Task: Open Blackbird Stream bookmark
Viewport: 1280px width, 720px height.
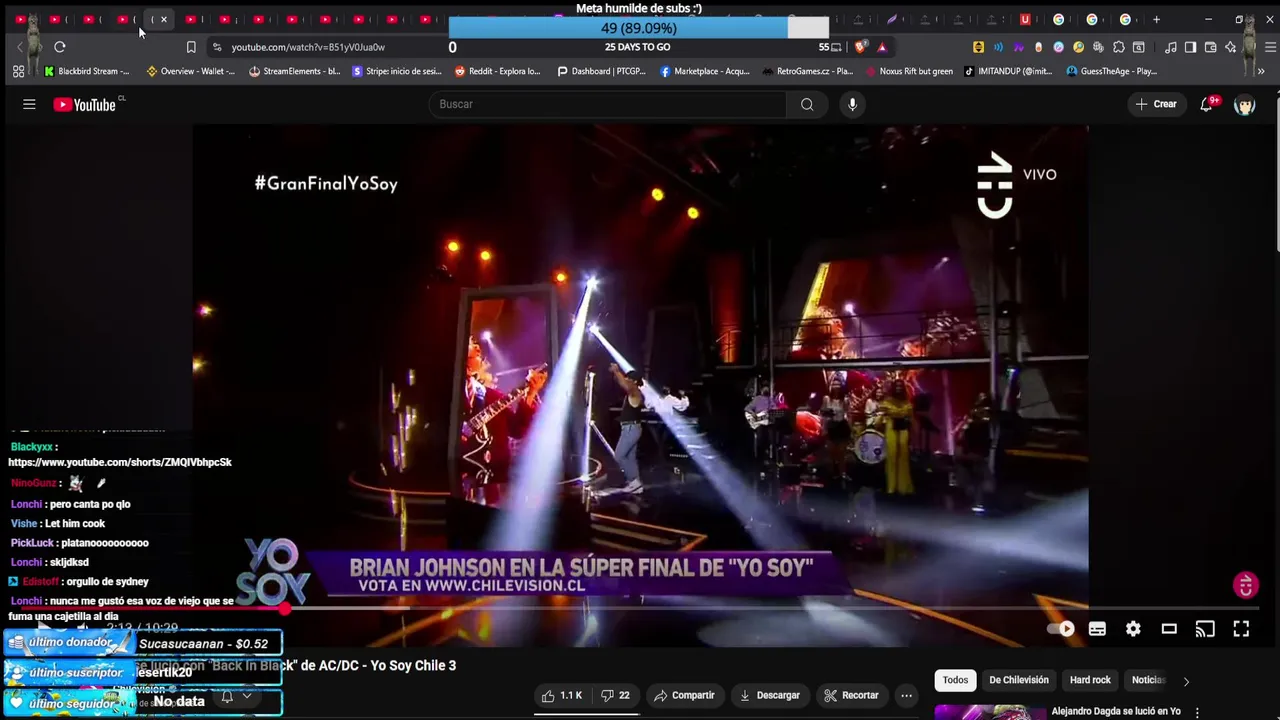Action: point(87,71)
